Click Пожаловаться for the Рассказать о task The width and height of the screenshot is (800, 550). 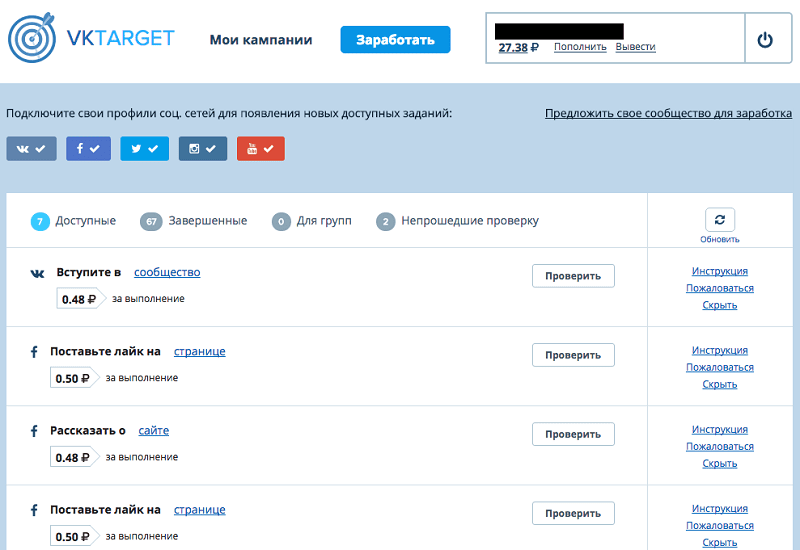(x=720, y=446)
